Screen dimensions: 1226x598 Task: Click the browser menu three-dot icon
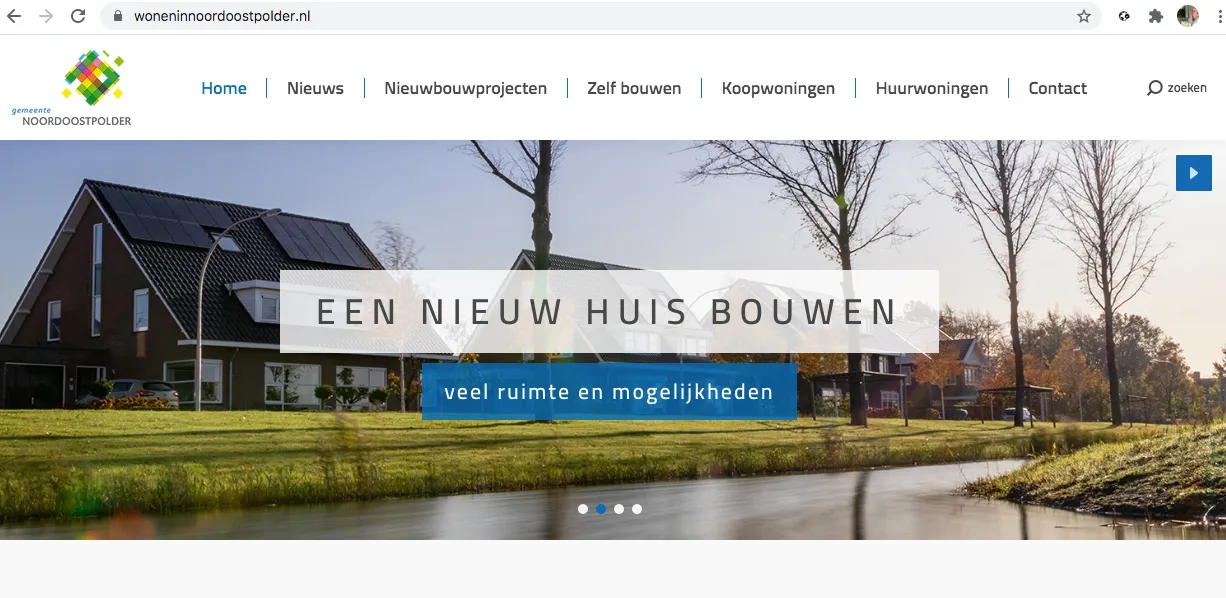(x=1218, y=16)
